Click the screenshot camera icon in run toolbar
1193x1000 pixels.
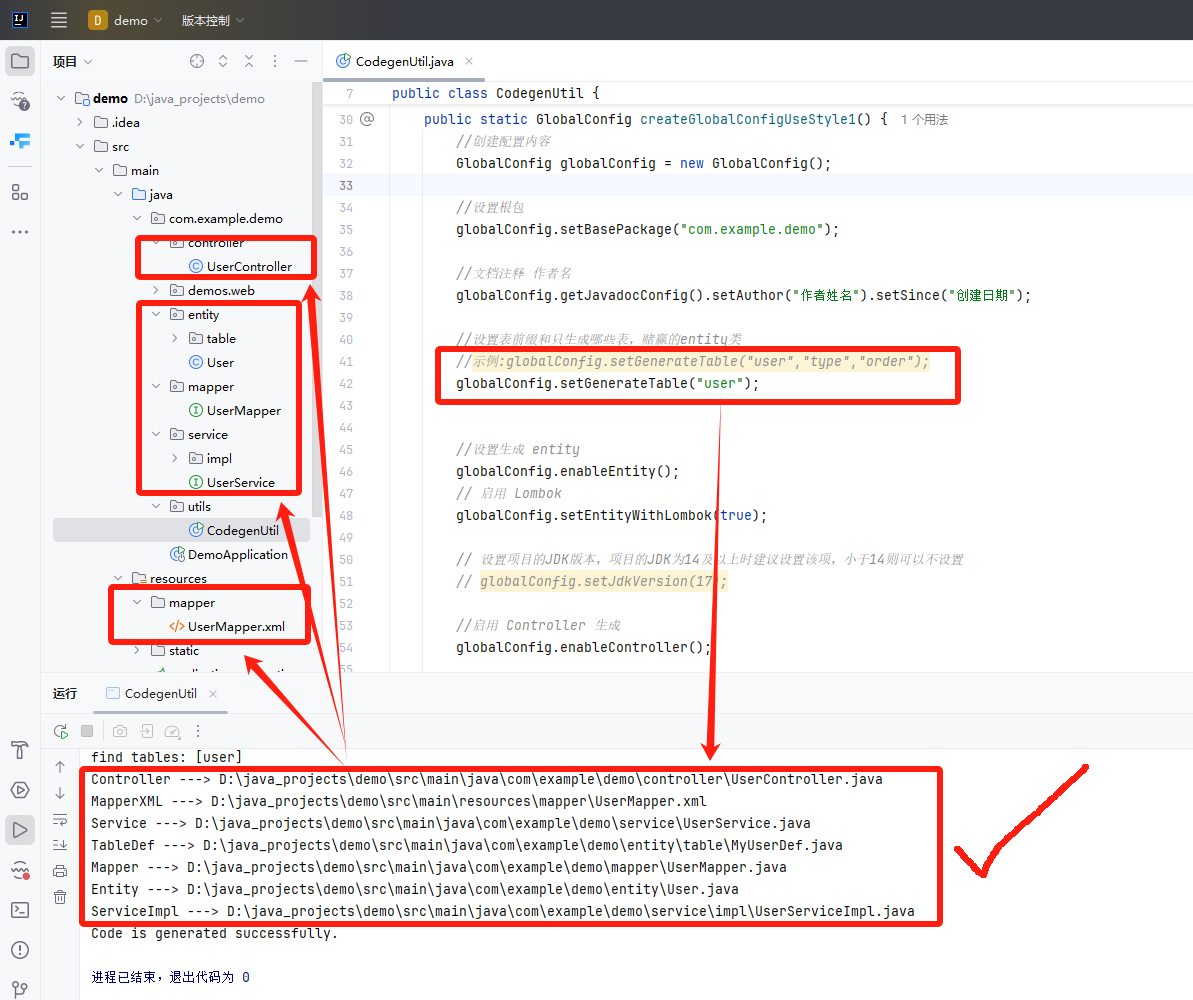[120, 731]
